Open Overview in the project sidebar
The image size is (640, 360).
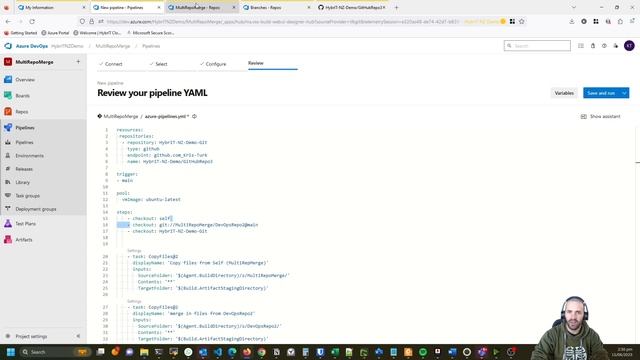[25, 80]
